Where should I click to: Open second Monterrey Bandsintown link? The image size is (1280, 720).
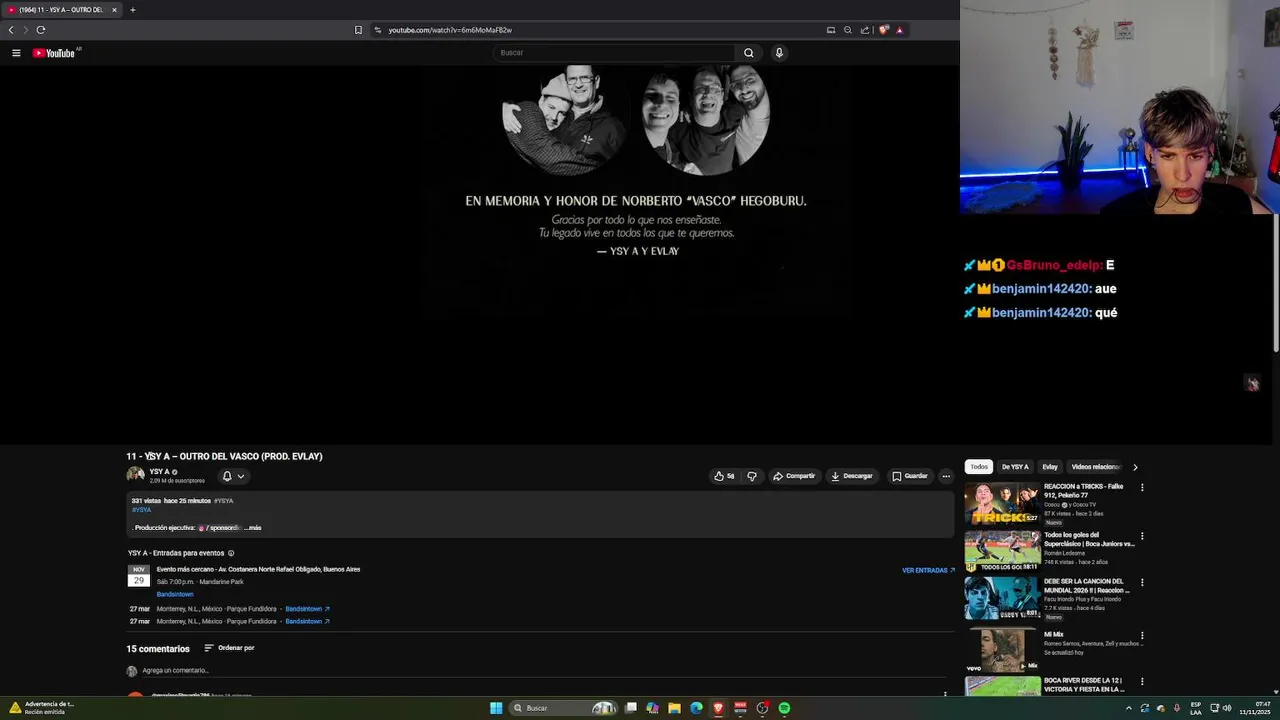pyautogui.click(x=307, y=621)
